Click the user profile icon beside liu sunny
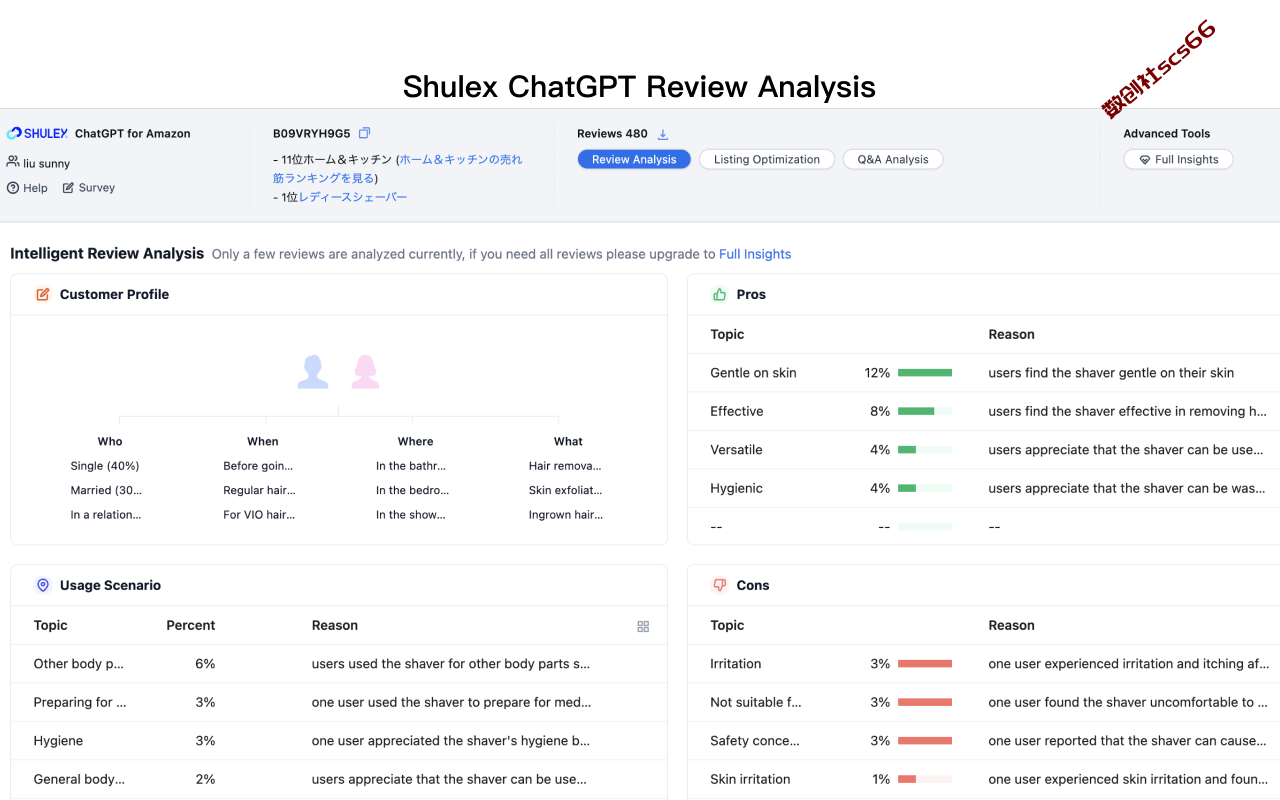The height and width of the screenshot is (800, 1280). [13, 162]
